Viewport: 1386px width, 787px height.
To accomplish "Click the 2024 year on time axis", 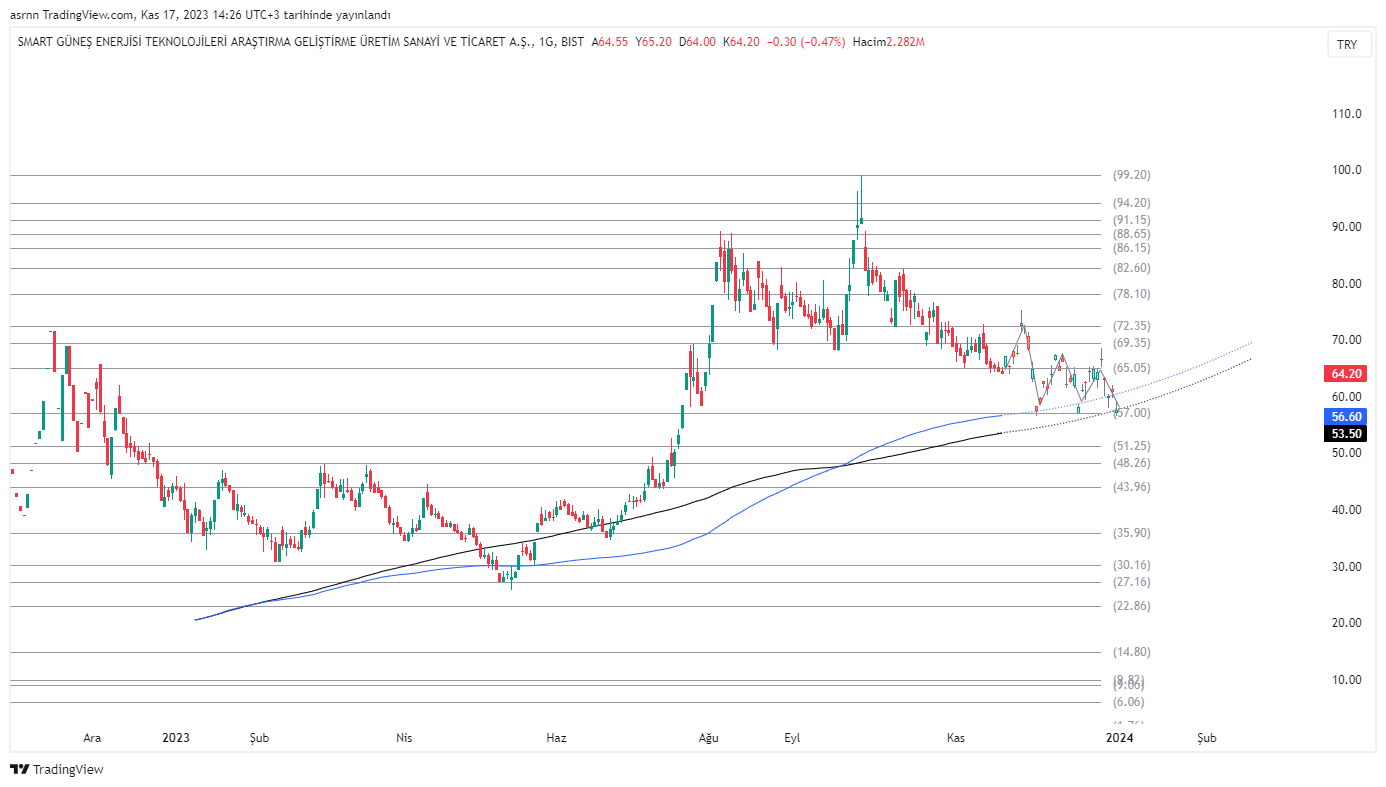I will [x=1119, y=738].
